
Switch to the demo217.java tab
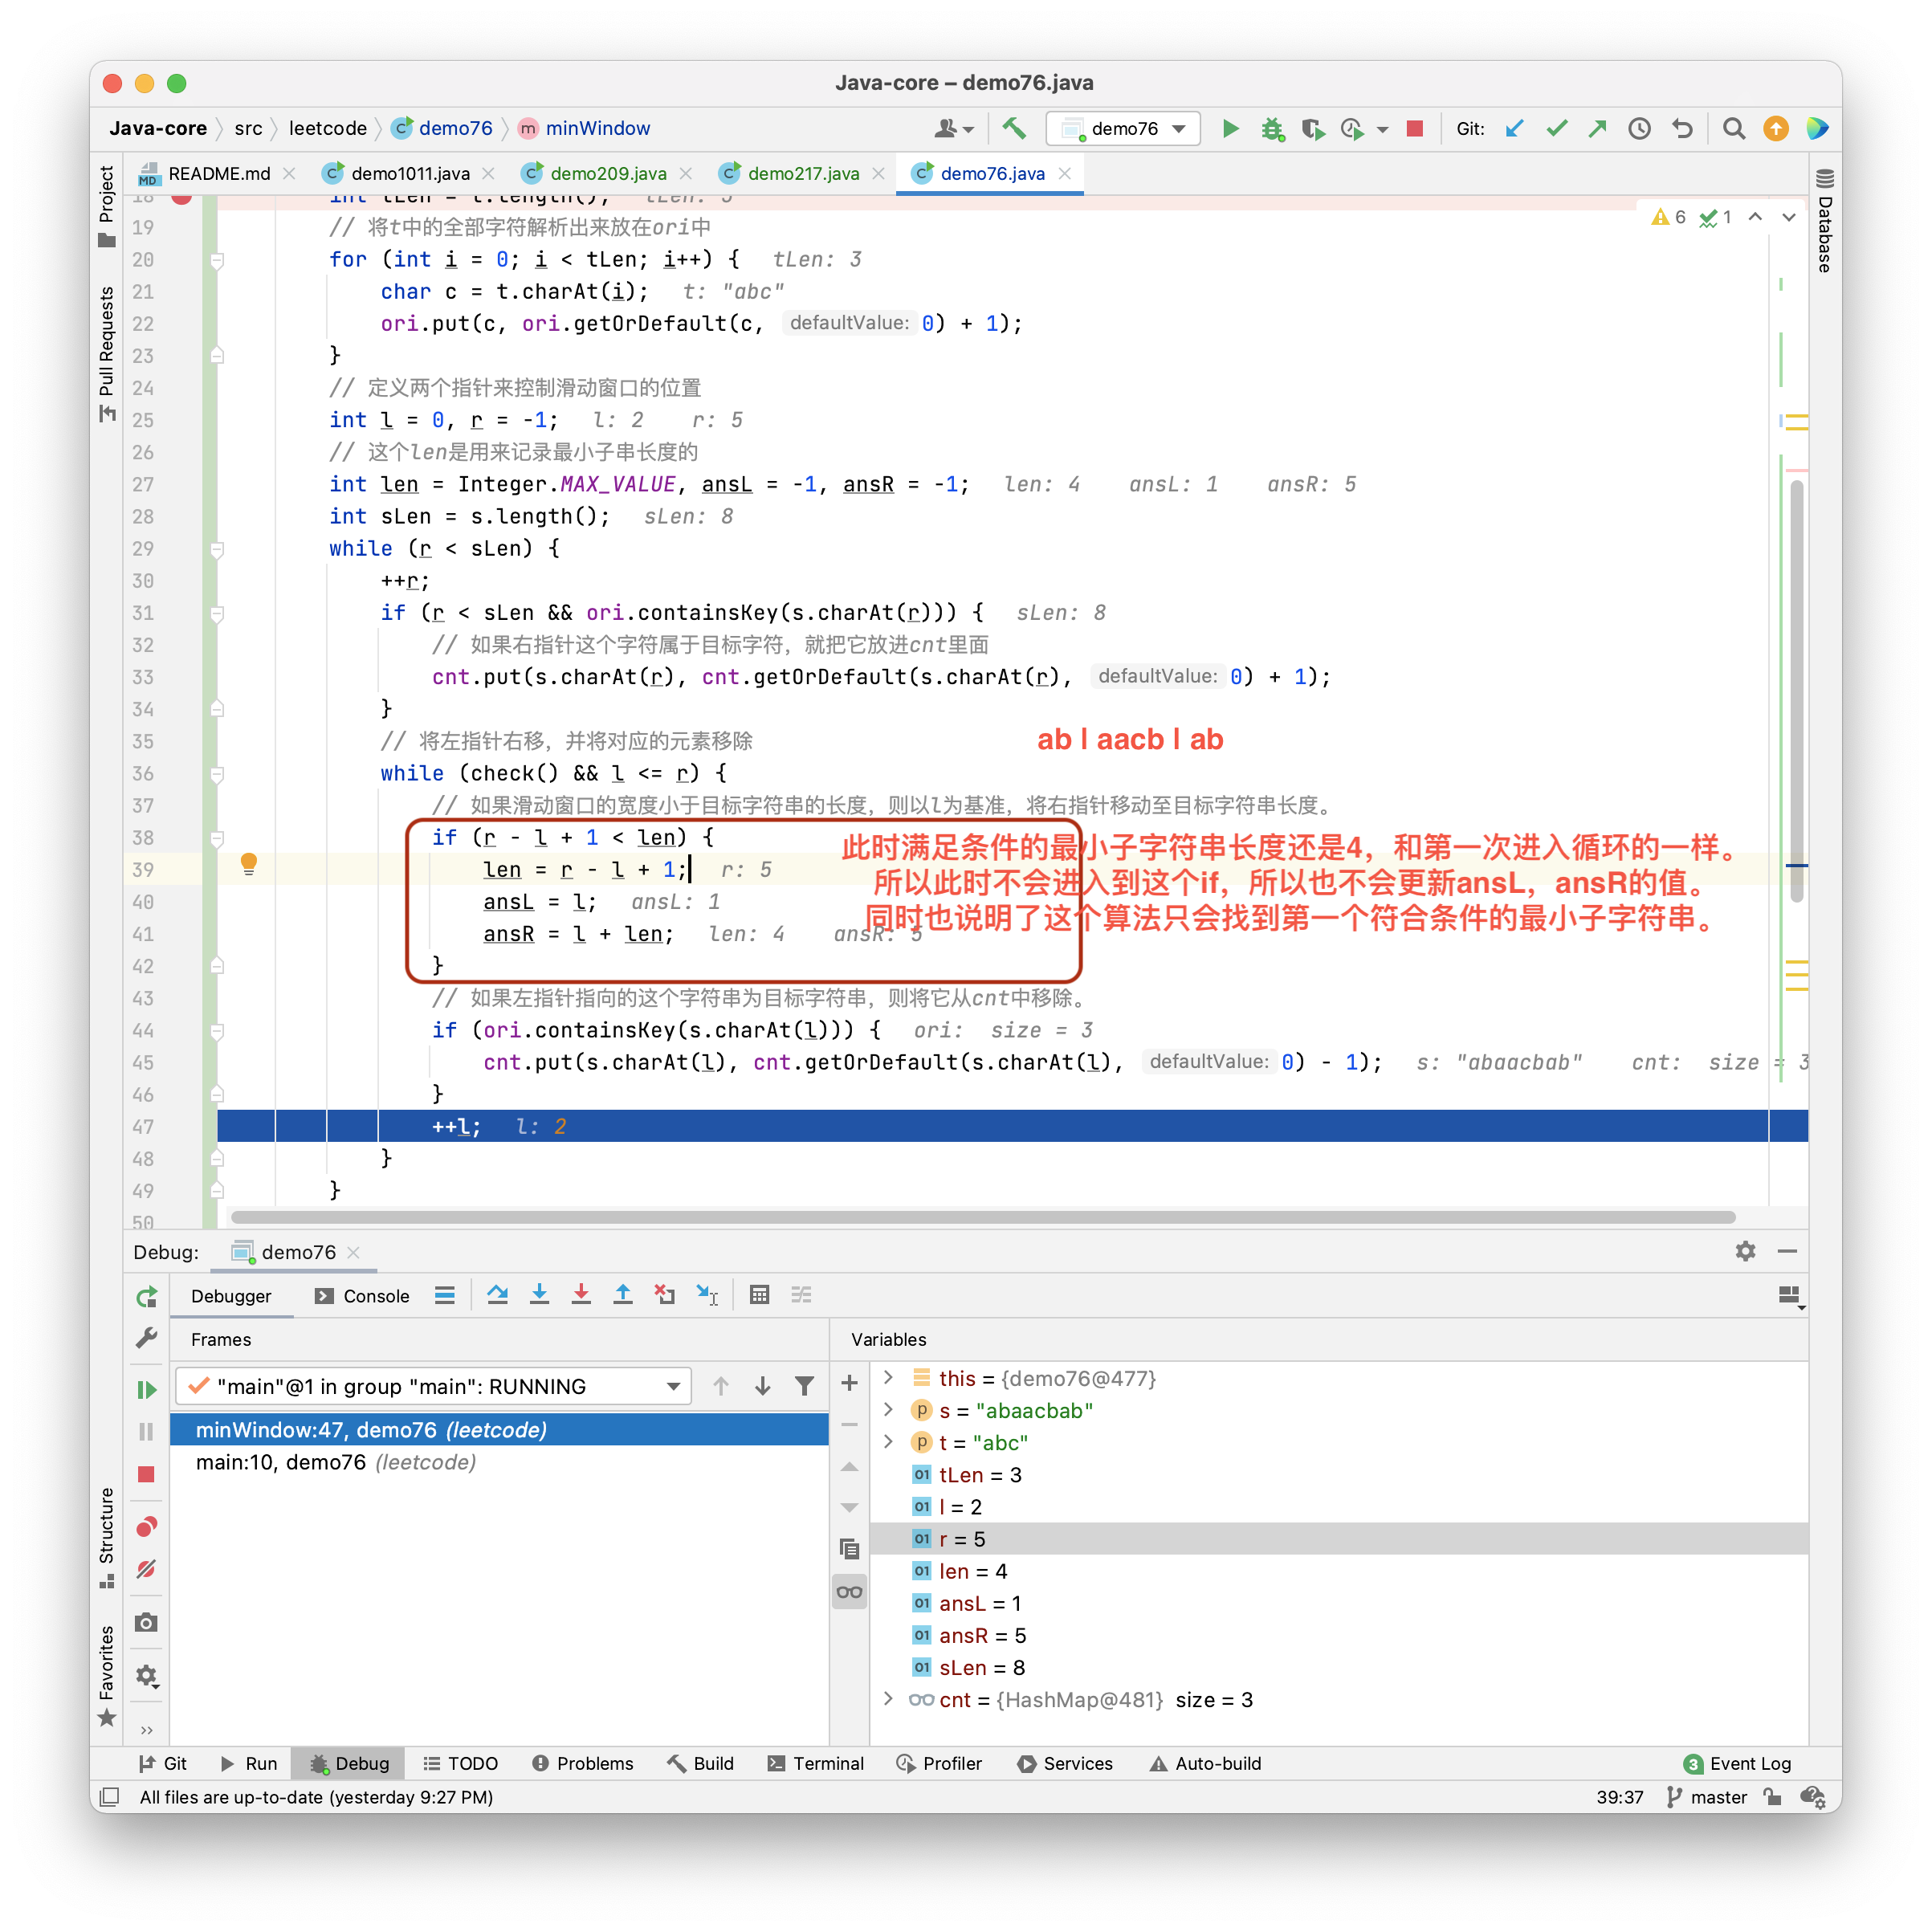pos(803,173)
